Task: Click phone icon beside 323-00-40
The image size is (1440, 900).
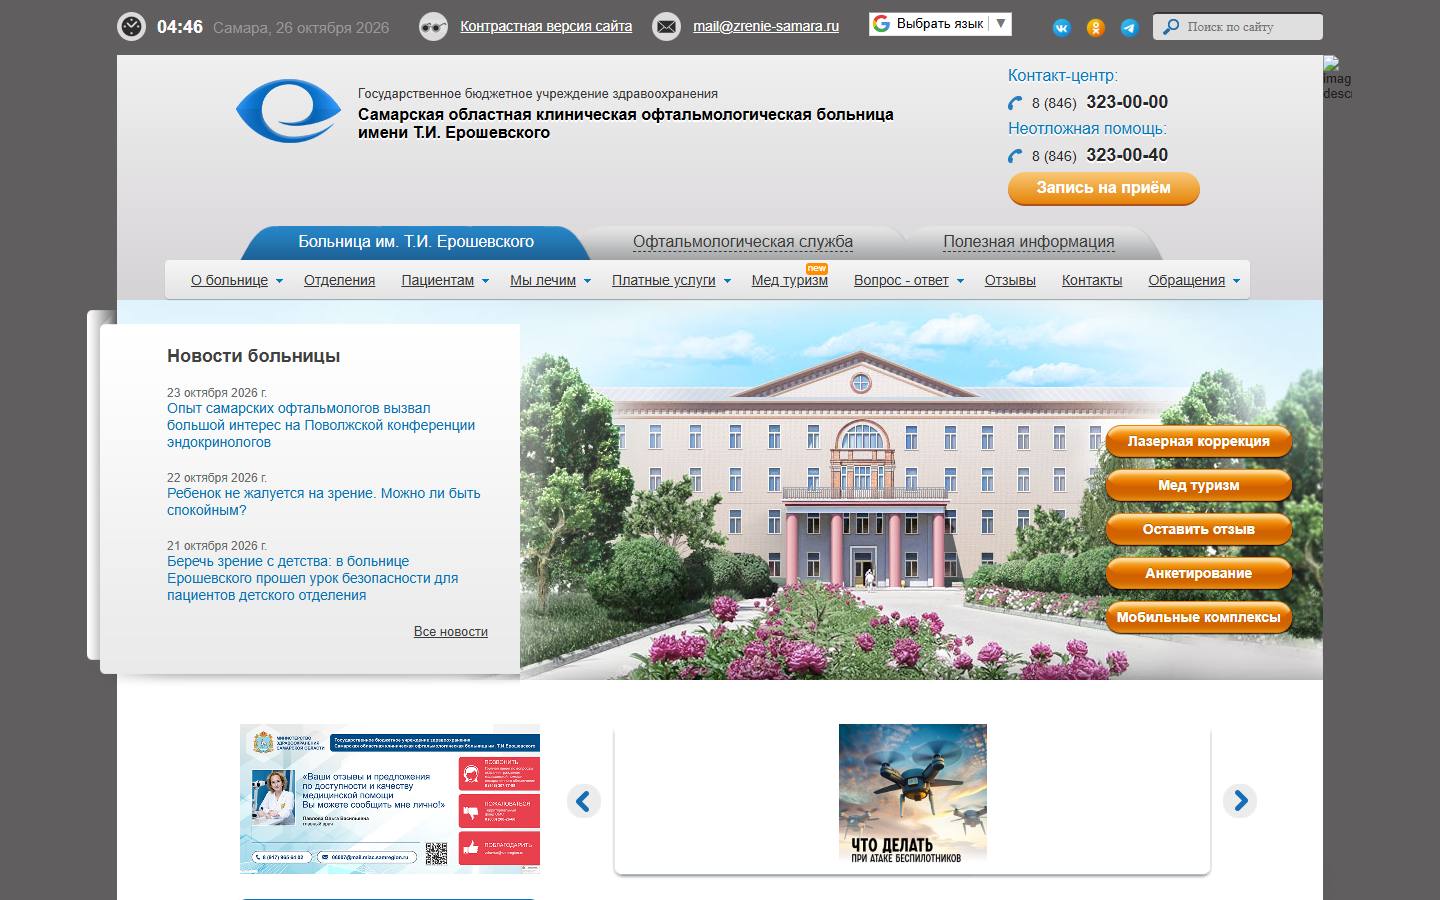Action: 1015,156
